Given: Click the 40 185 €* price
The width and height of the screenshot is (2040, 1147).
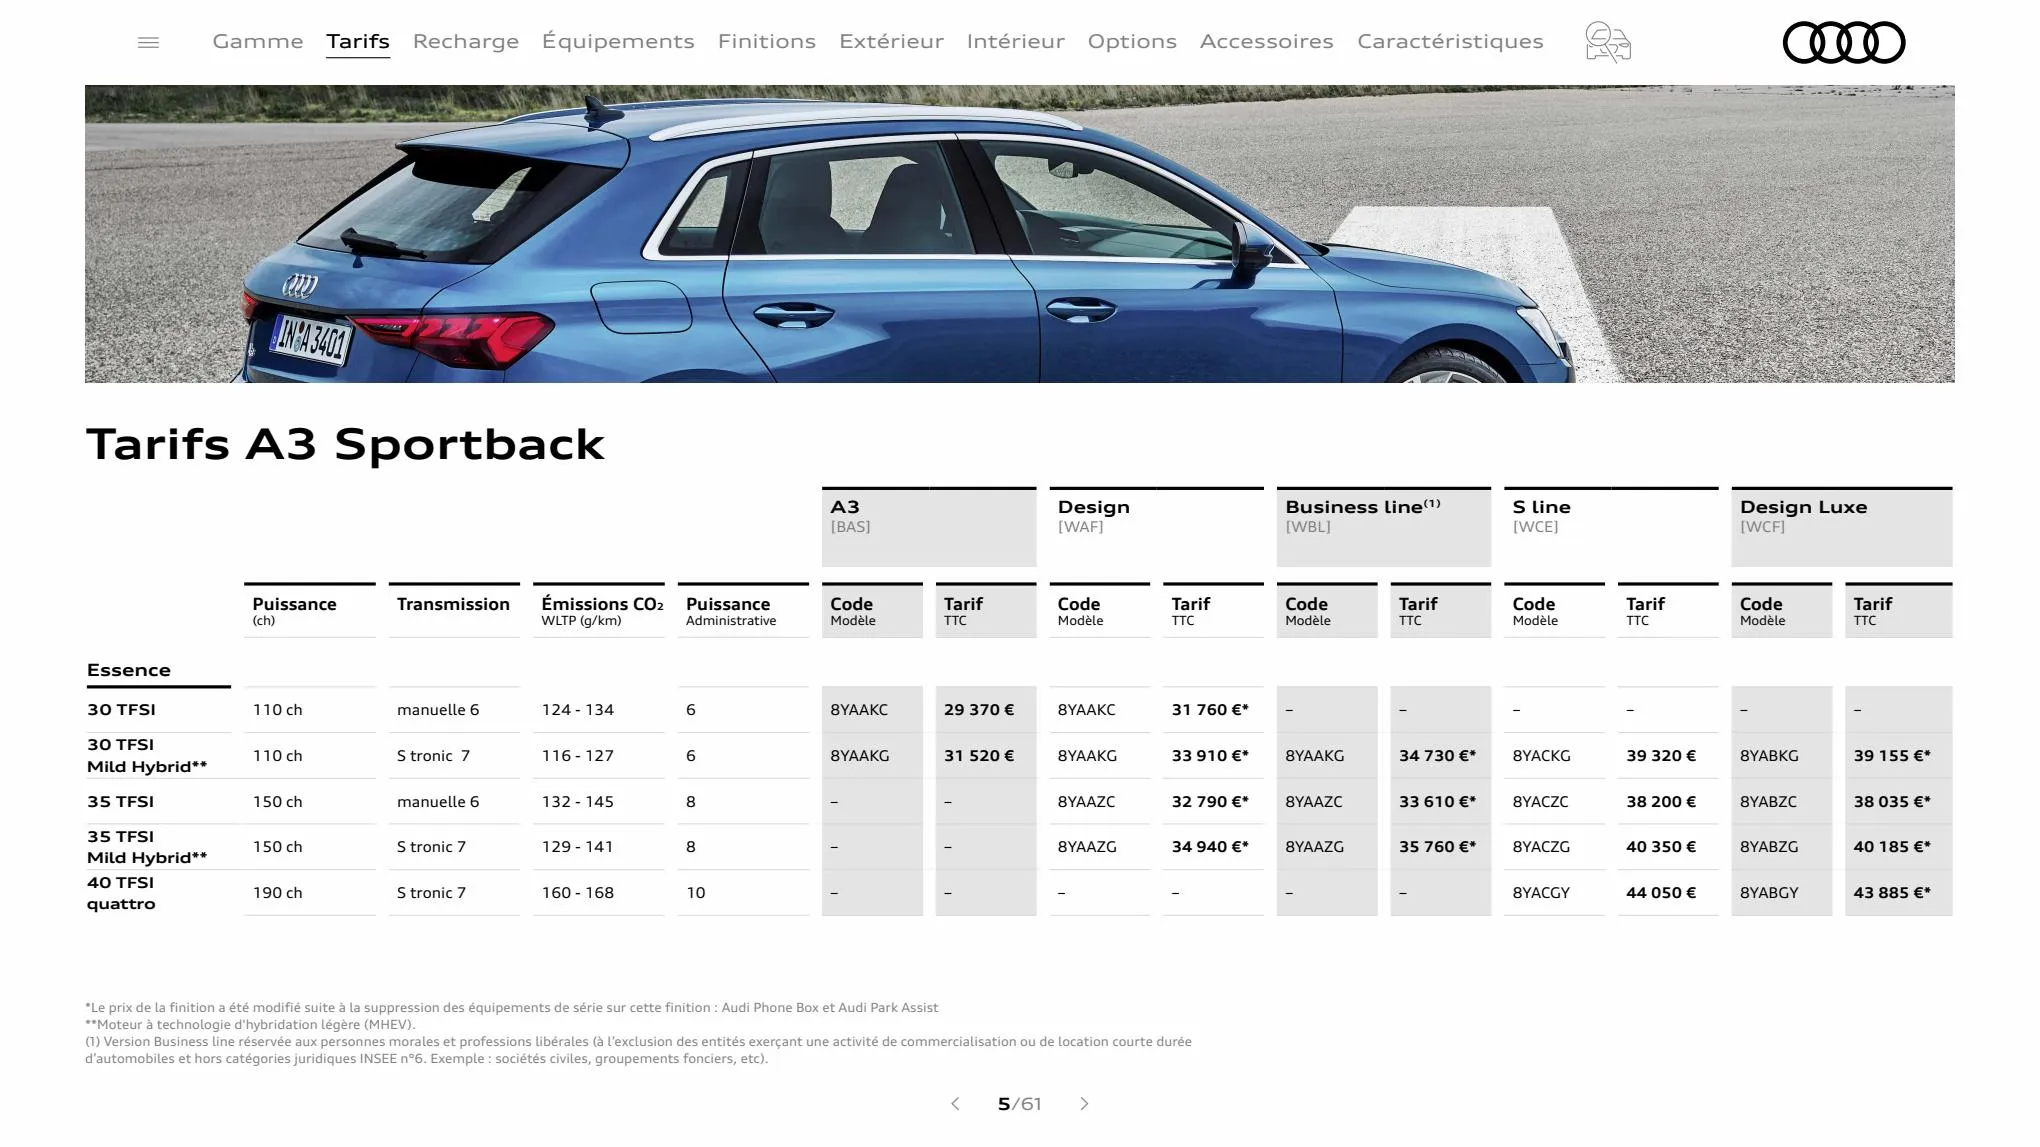Looking at the screenshot, I should (x=1892, y=847).
